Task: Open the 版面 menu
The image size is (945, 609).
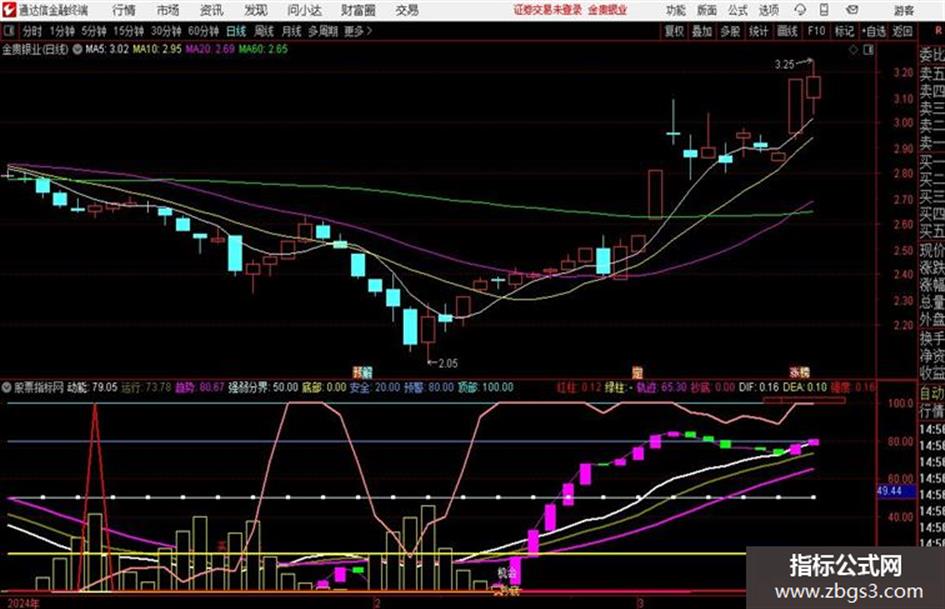Action: [x=707, y=10]
